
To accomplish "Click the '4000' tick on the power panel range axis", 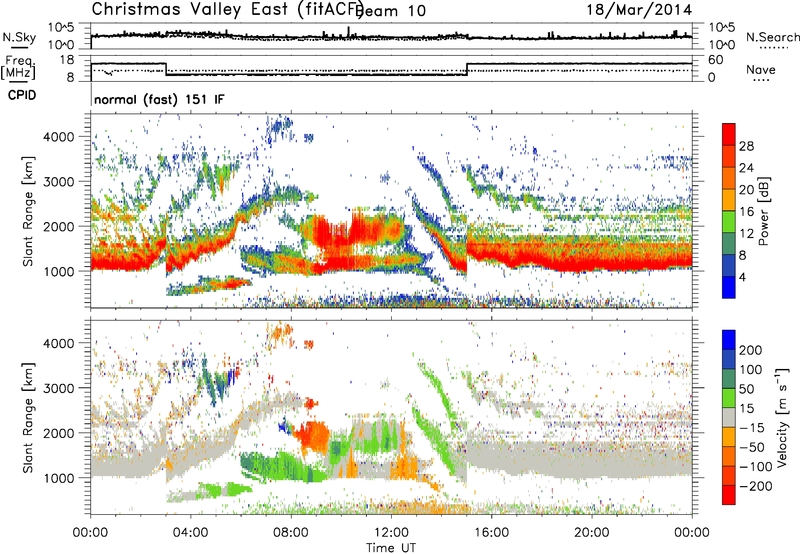I will point(58,137).
